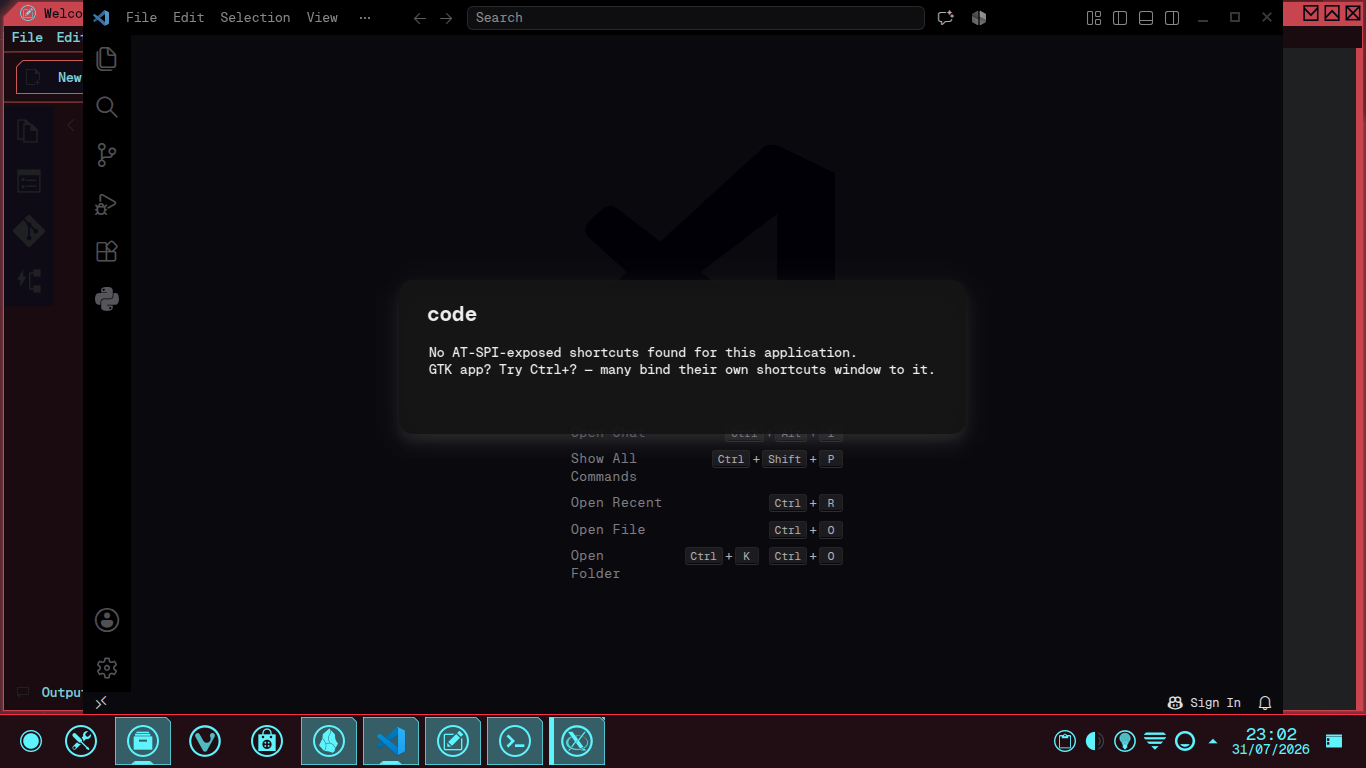The height and width of the screenshot is (768, 1366).
Task: Switch to the terminal taskbar button
Action: (x=515, y=741)
